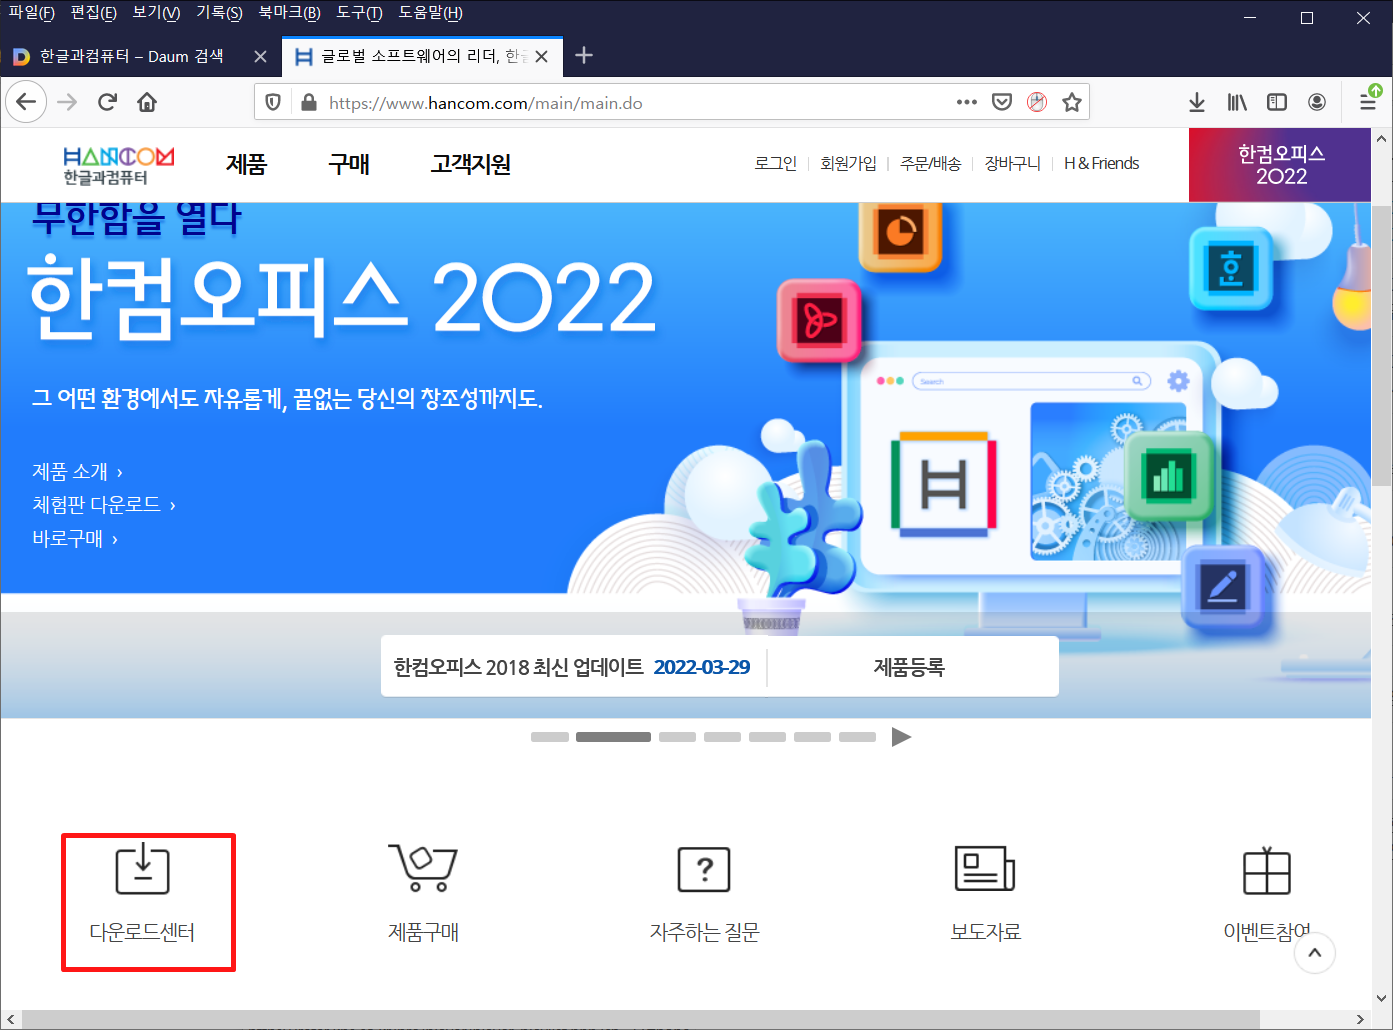This screenshot has width=1393, height=1030.
Task: Open the 제품 소개 banner link
Action: coord(77,472)
